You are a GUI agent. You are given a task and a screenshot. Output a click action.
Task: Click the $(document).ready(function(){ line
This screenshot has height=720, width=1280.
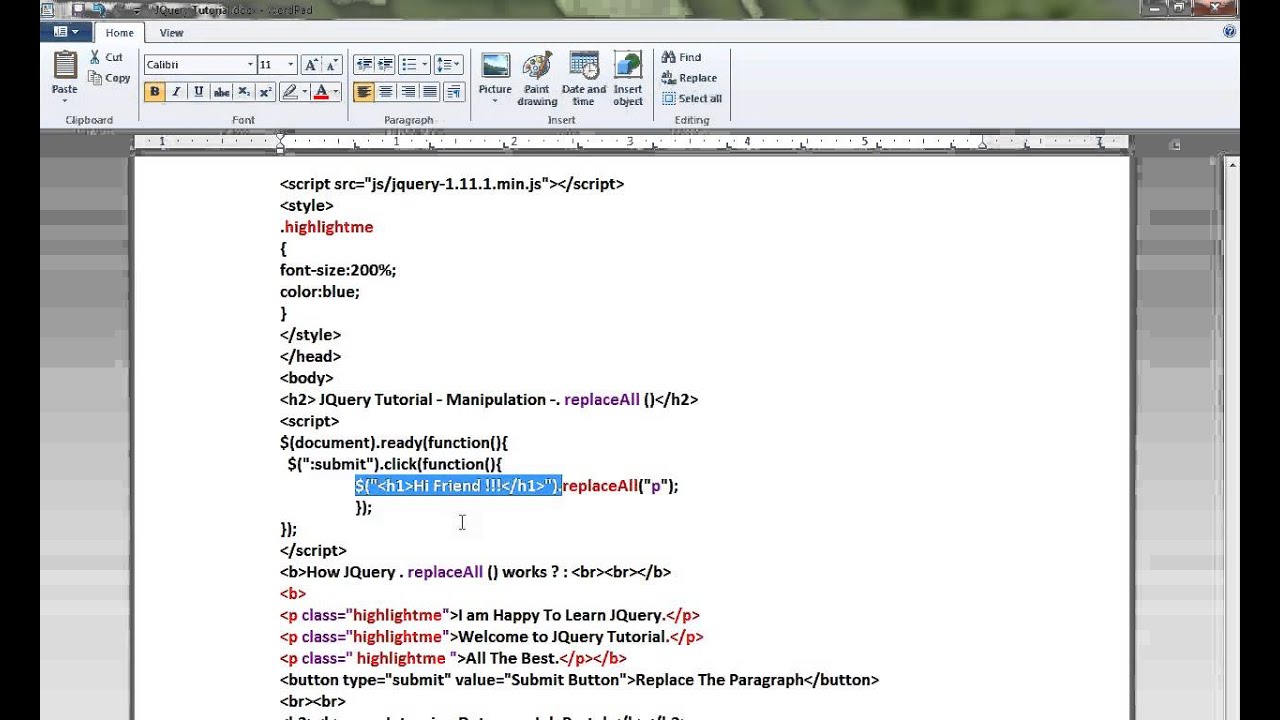click(394, 443)
